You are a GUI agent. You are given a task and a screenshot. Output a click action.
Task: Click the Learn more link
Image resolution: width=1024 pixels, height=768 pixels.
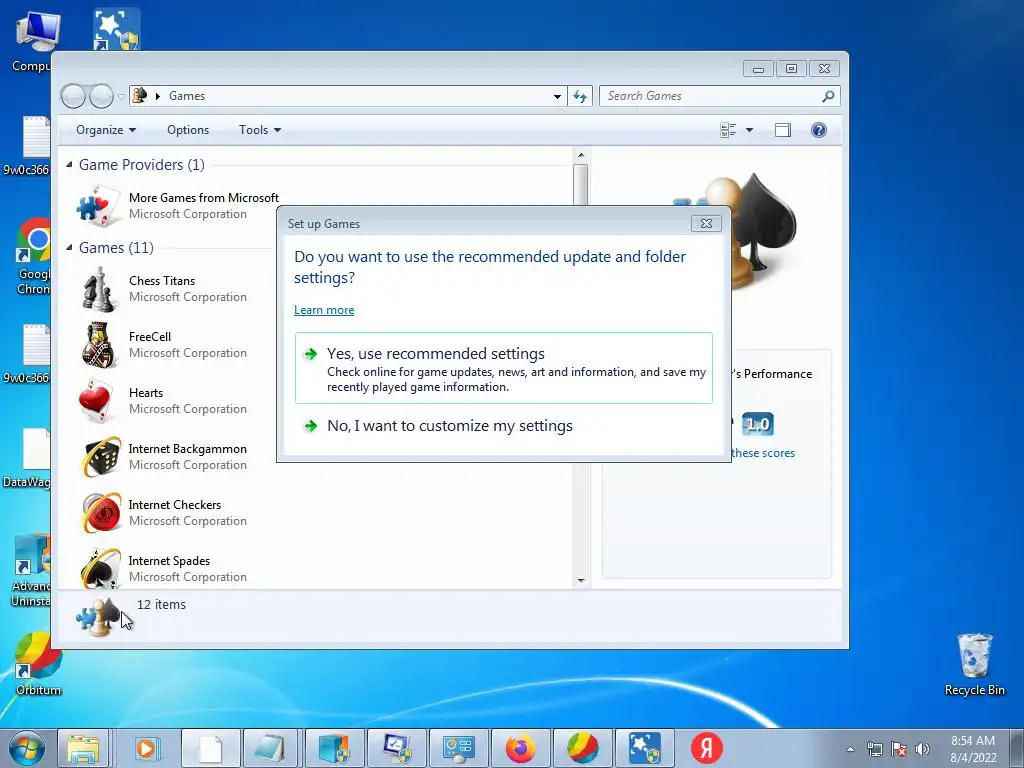tap(324, 310)
